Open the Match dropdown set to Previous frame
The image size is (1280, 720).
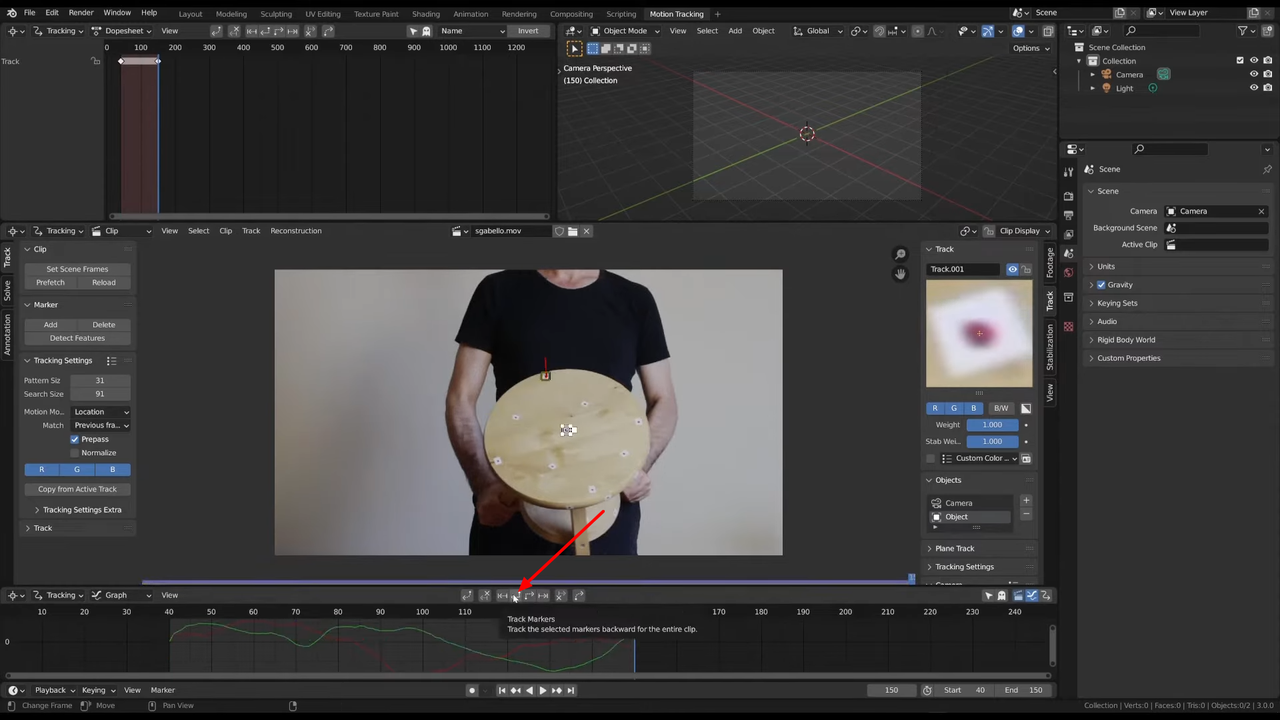click(100, 425)
